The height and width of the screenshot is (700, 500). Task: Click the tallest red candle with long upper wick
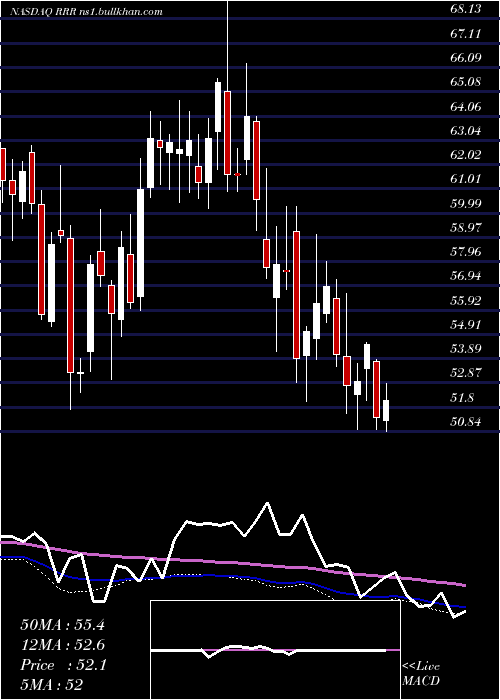point(228,133)
